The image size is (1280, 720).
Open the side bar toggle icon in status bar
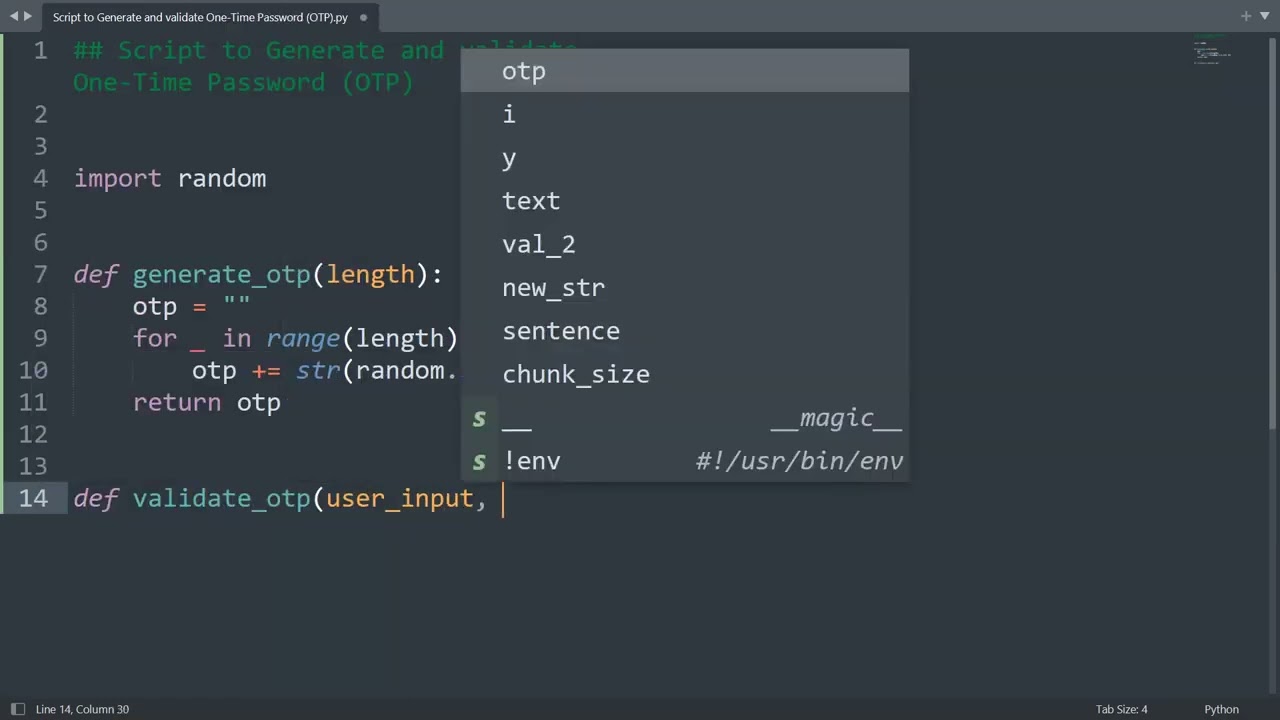point(17,709)
